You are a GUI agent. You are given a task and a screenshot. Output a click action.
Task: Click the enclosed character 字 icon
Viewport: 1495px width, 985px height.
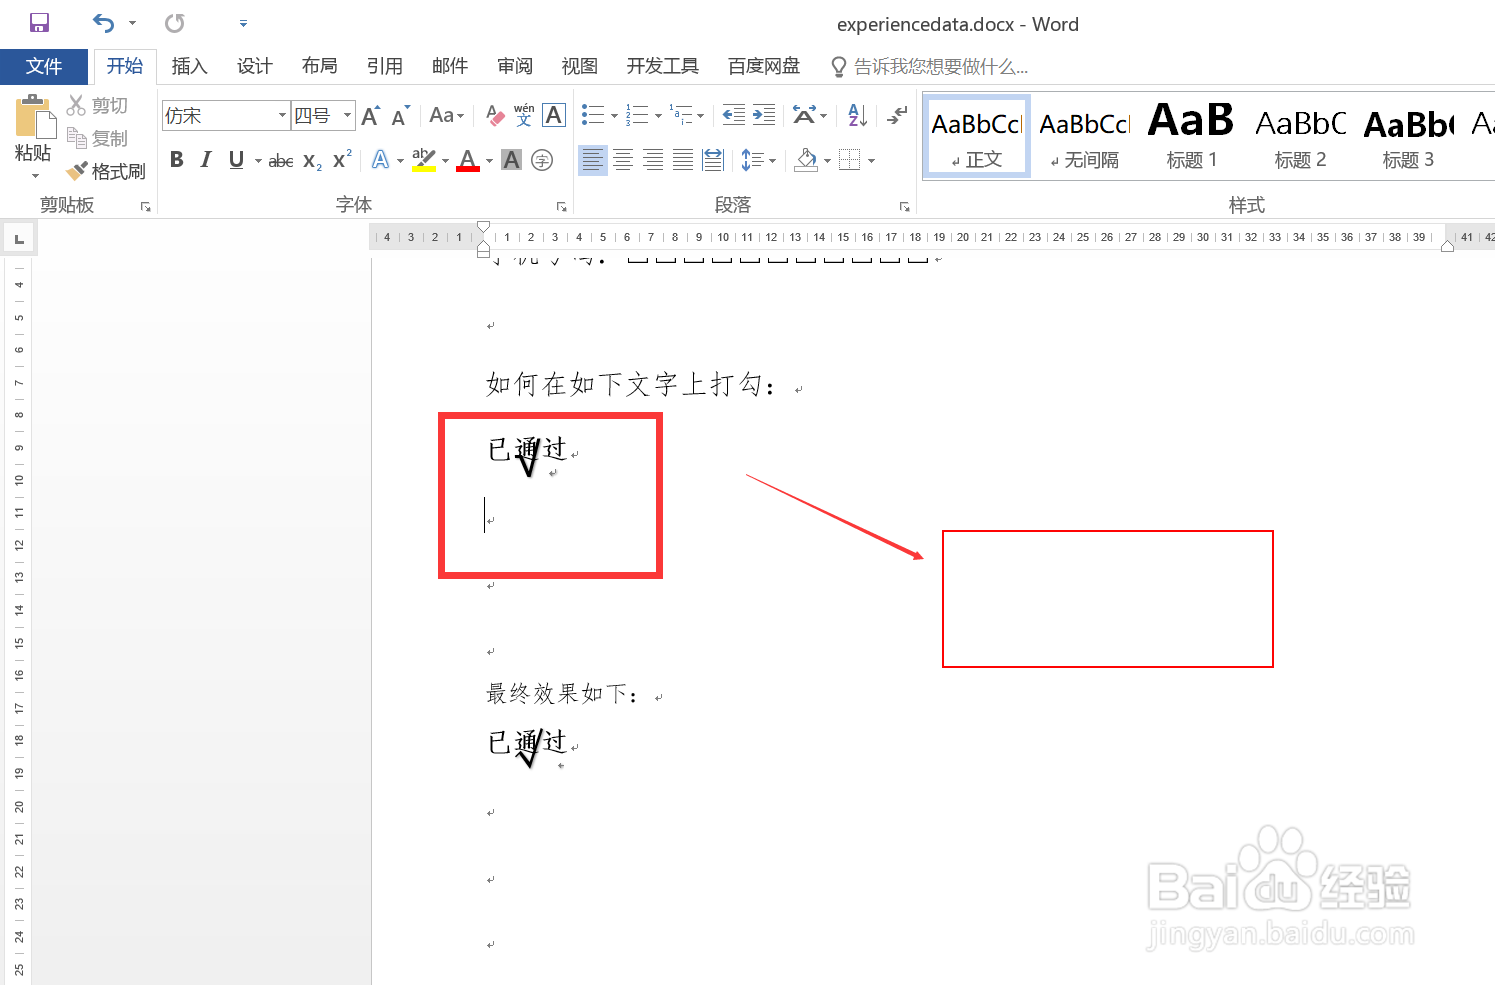click(x=542, y=160)
